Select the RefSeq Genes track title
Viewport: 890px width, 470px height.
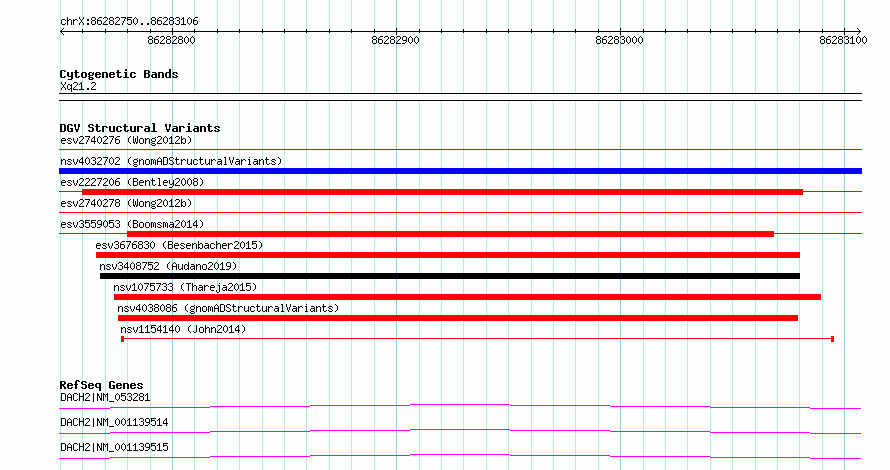point(101,385)
